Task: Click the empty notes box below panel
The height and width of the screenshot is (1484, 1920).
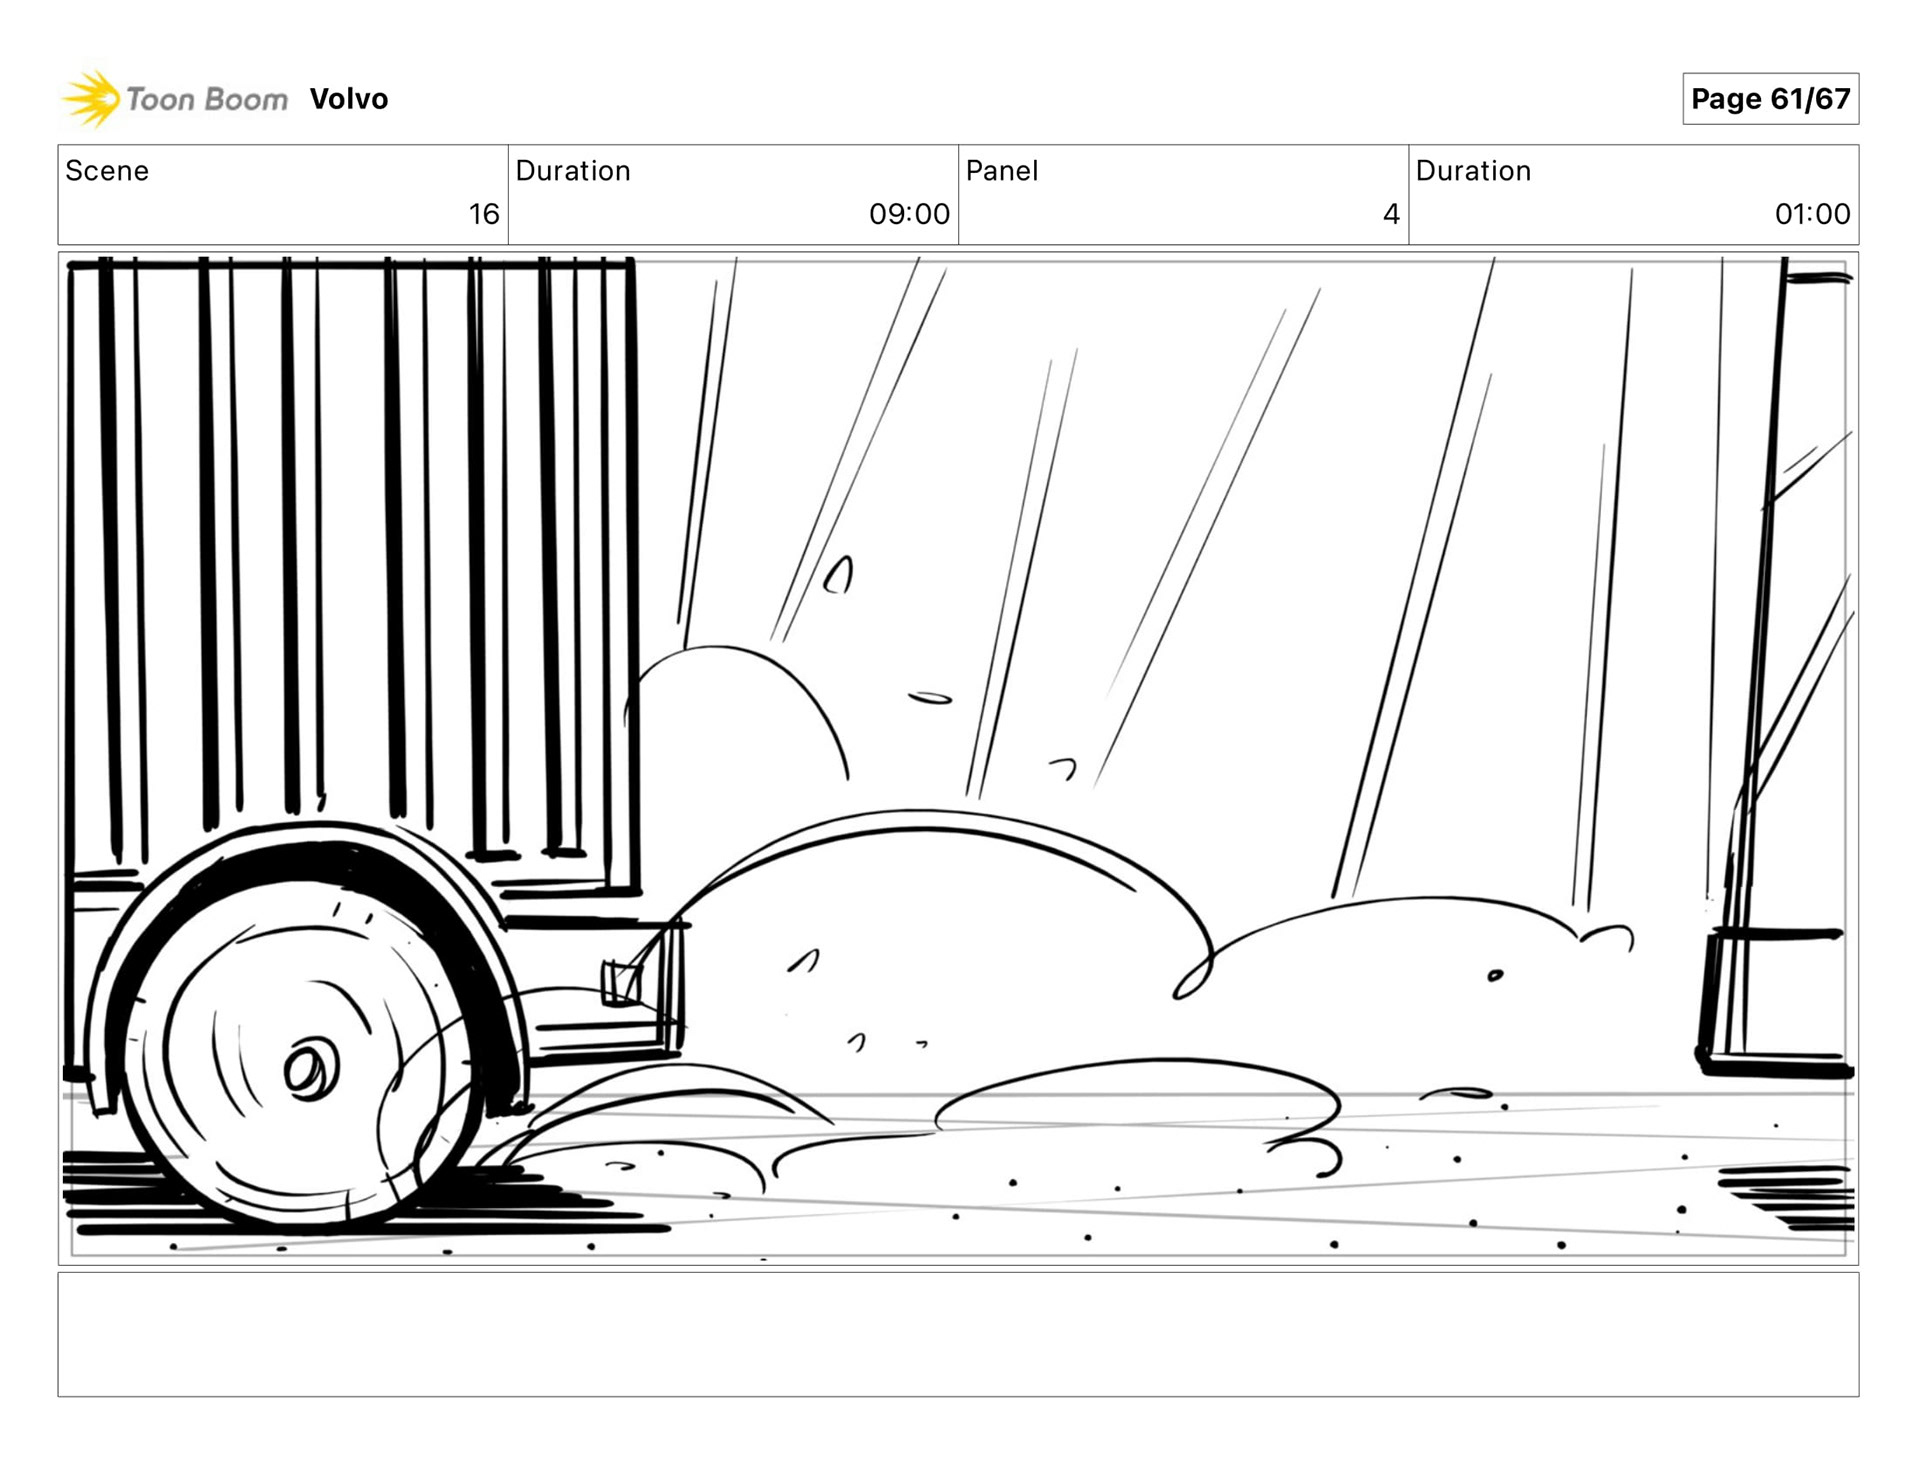Action: (x=957, y=1334)
